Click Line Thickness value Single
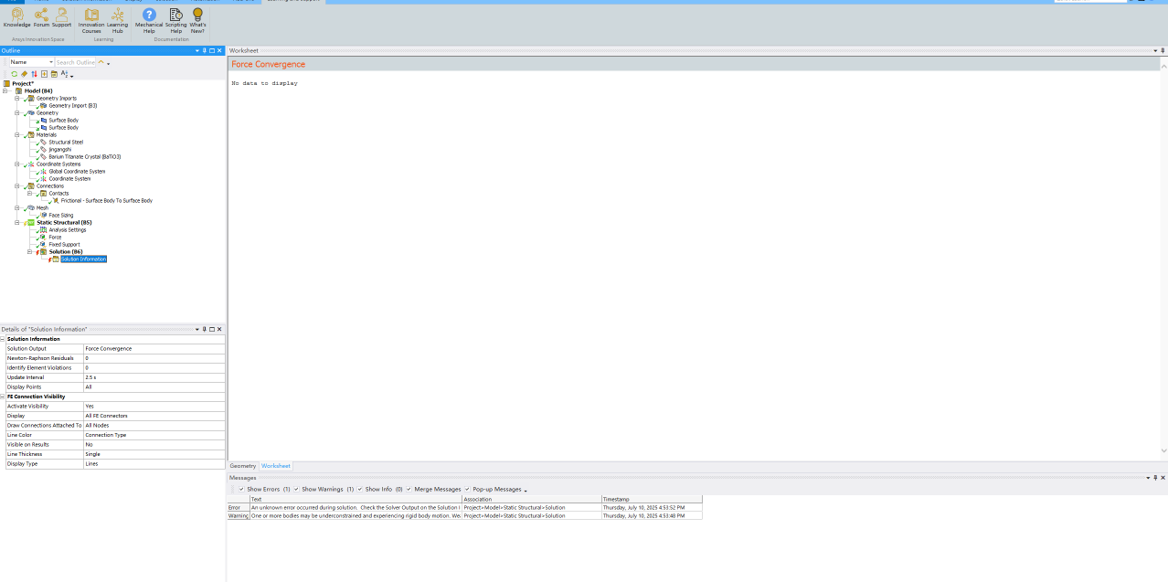Viewport: 1168px width, 582px height. [153, 454]
